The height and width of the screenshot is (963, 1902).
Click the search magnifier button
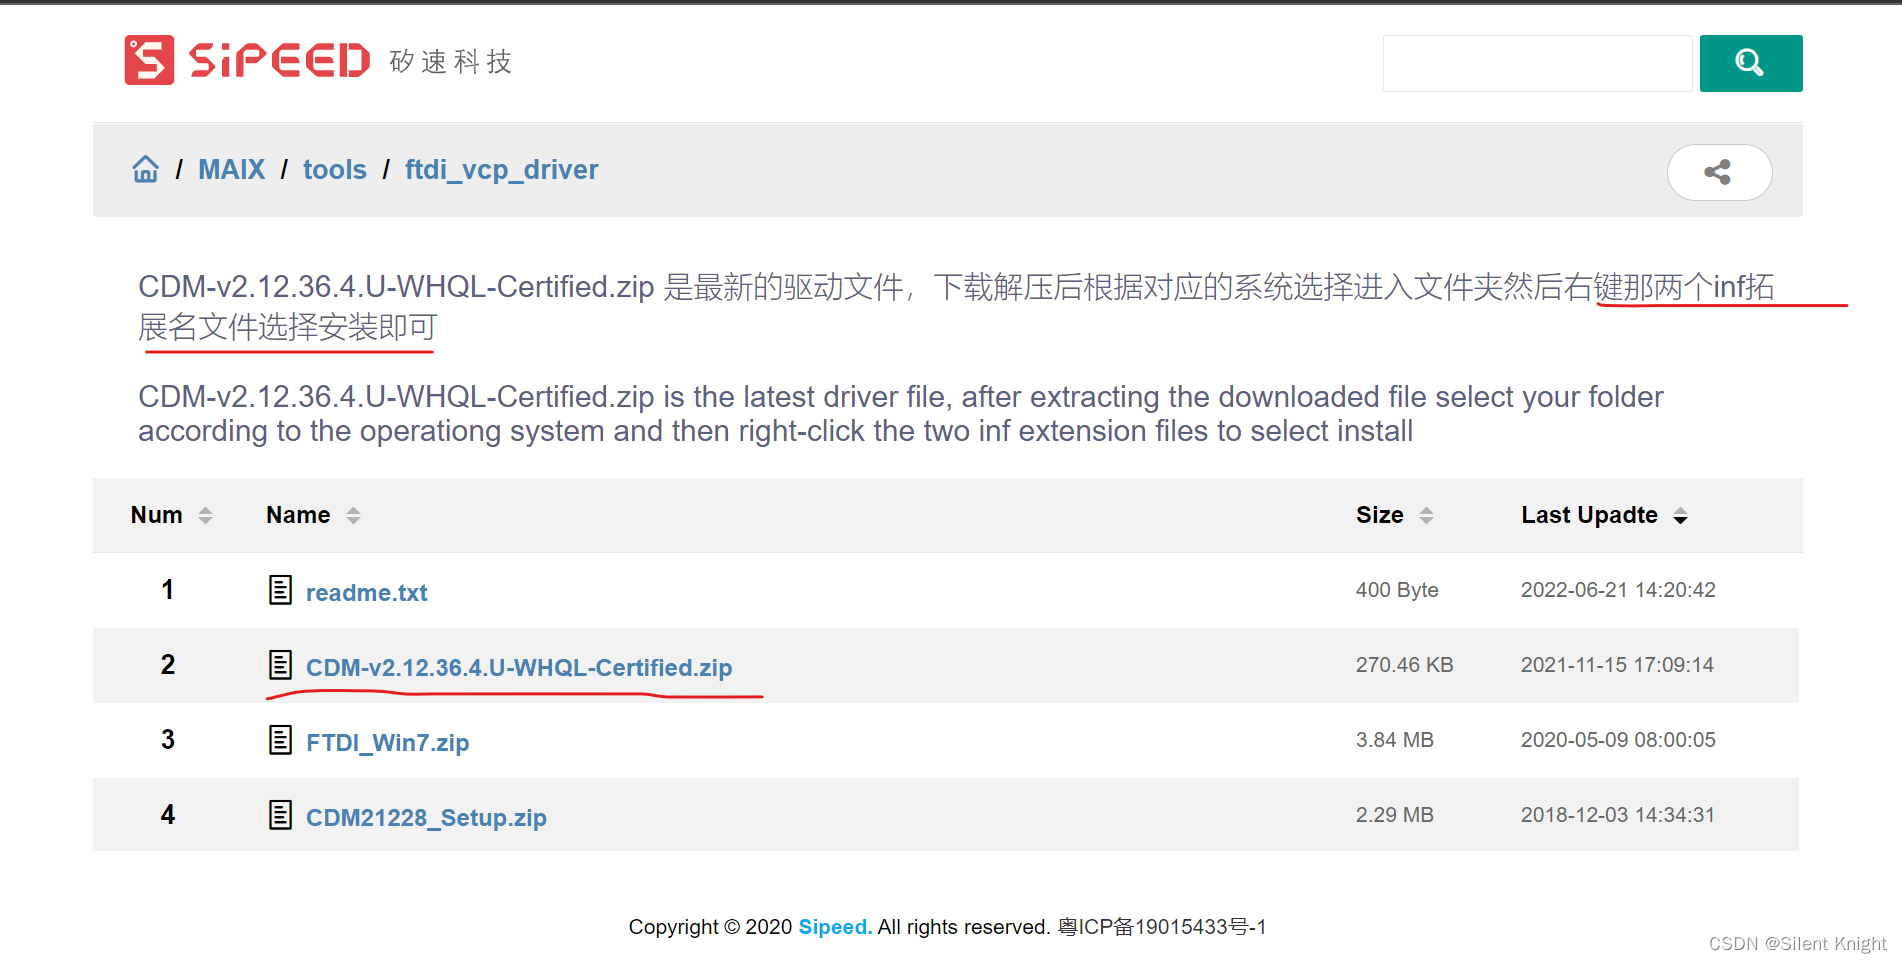[1751, 63]
